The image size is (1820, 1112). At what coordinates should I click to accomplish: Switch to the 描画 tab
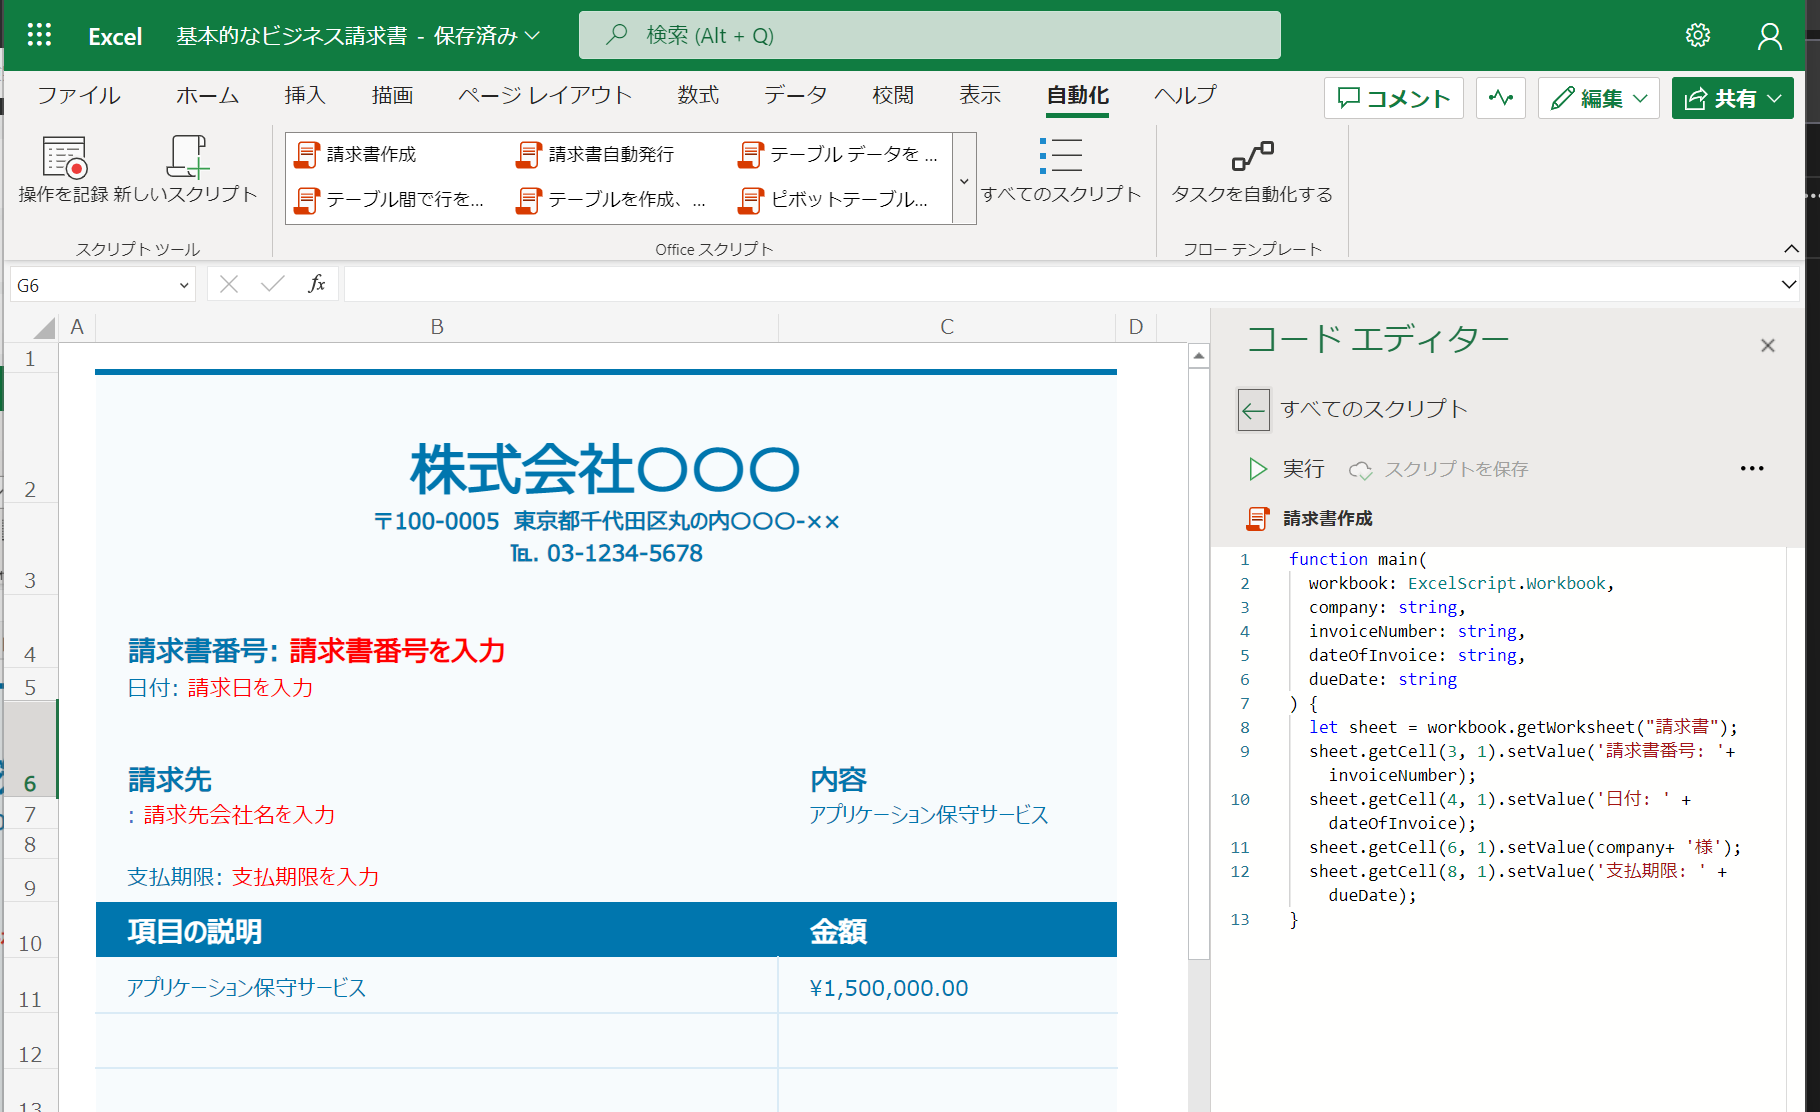[392, 95]
